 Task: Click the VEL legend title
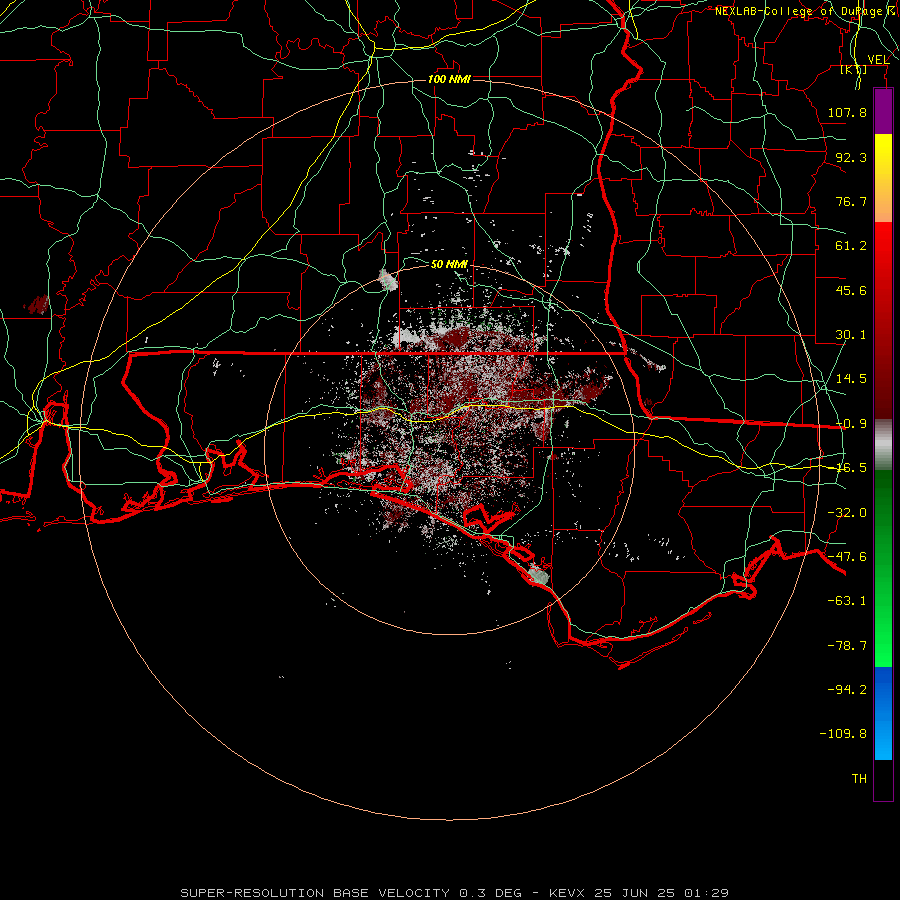click(878, 60)
